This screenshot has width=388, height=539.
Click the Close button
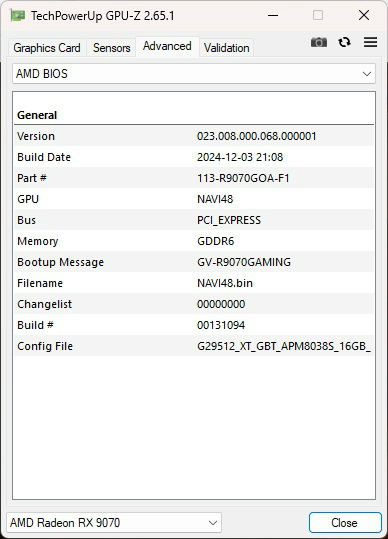click(345, 523)
